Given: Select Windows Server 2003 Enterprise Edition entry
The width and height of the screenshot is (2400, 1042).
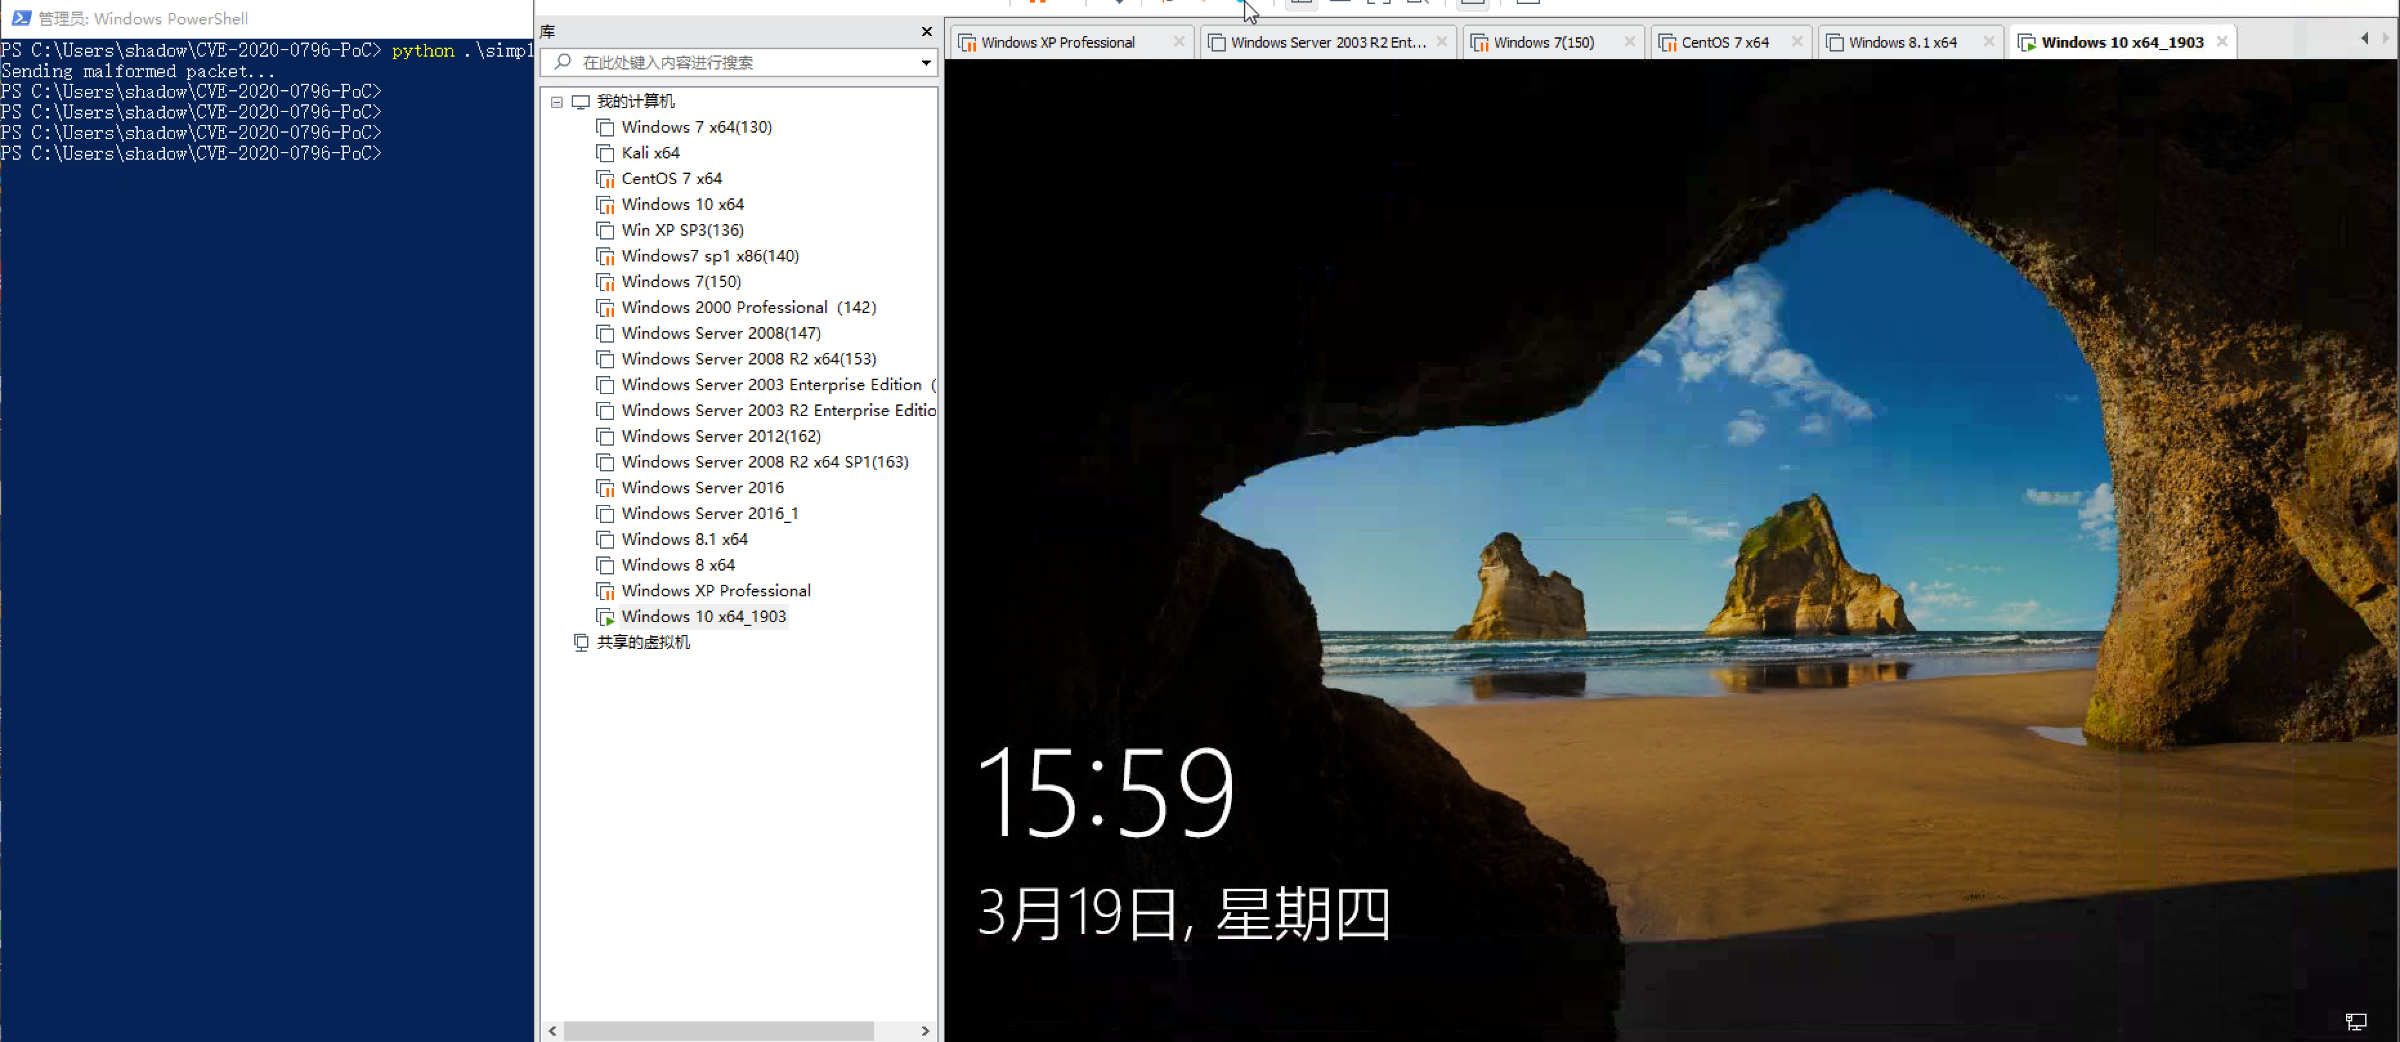Looking at the screenshot, I should (778, 385).
